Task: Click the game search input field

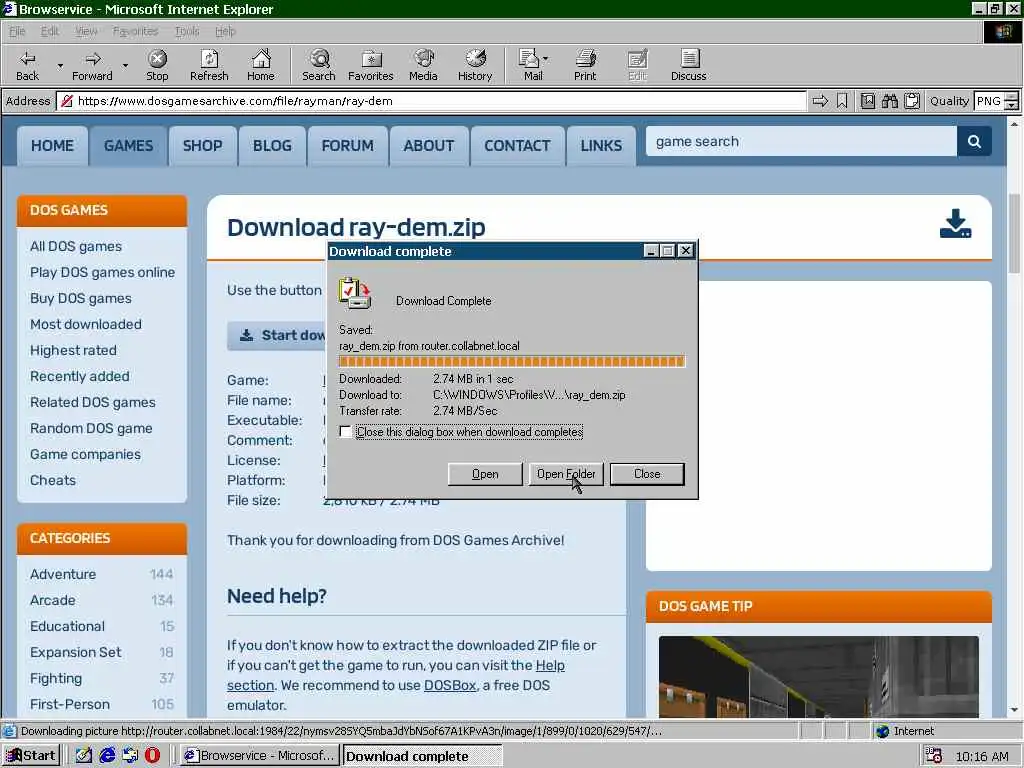Action: click(x=801, y=142)
